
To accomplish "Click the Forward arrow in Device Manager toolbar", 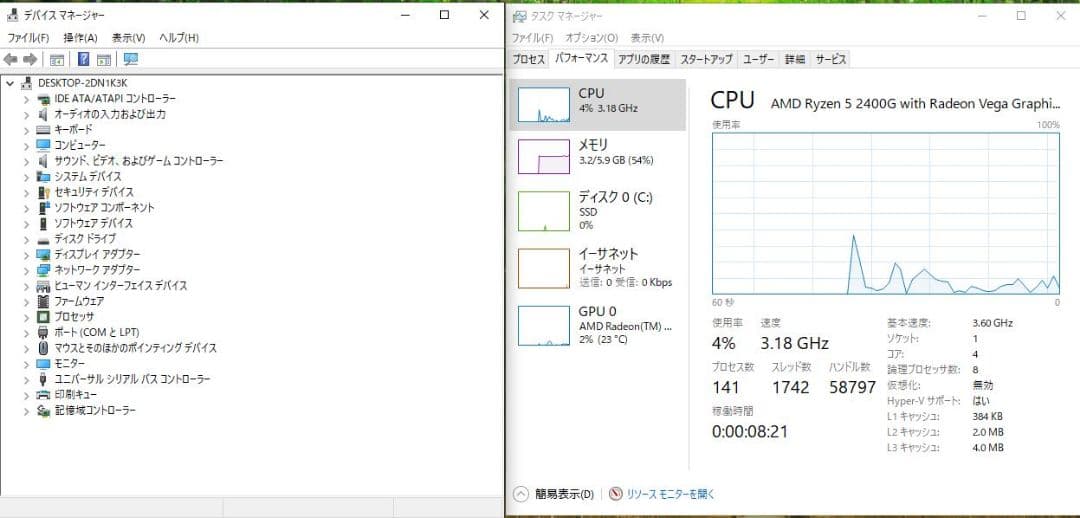I will 30,60.
